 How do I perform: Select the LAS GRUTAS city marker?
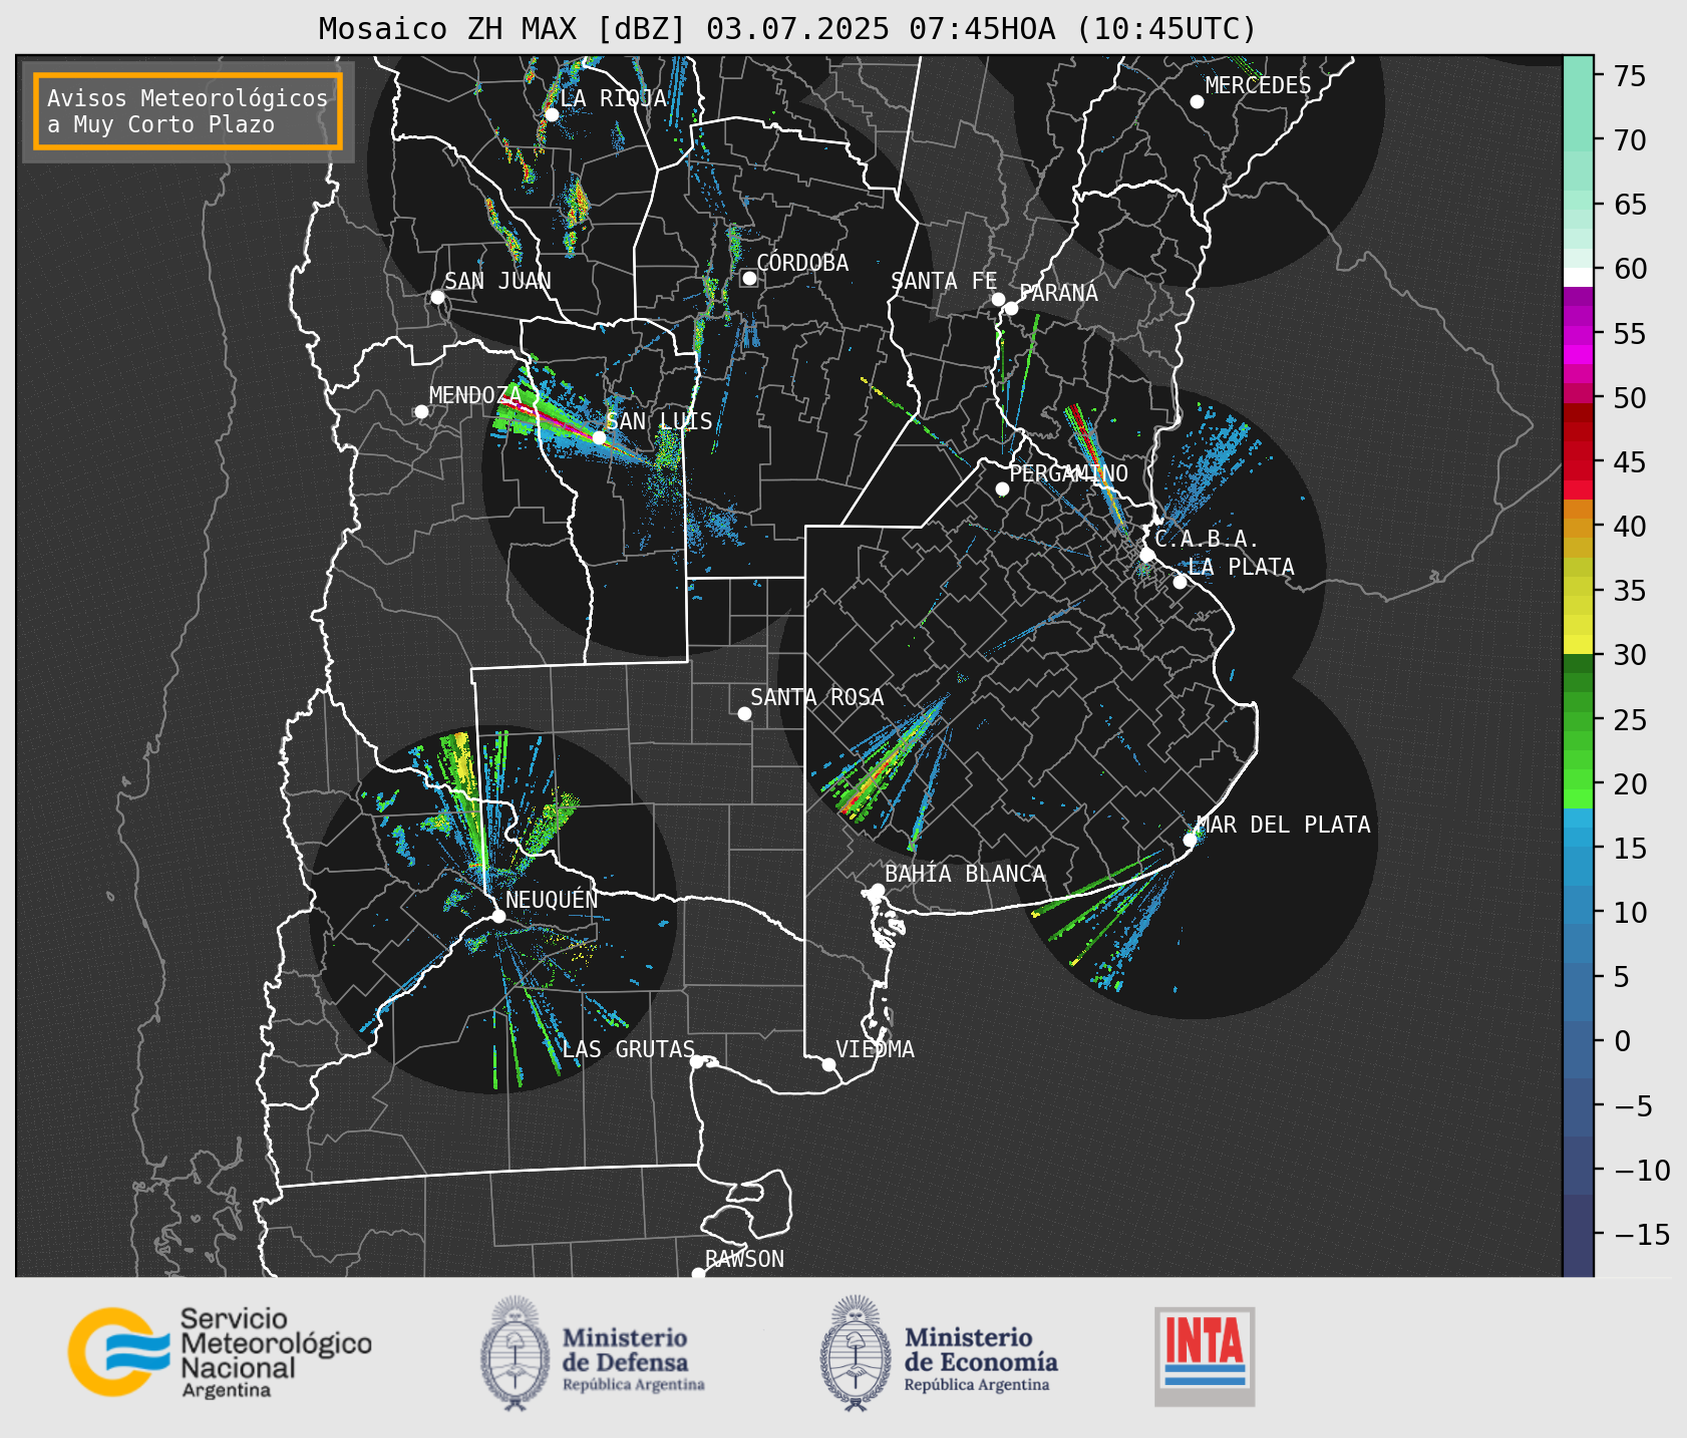(x=697, y=1062)
